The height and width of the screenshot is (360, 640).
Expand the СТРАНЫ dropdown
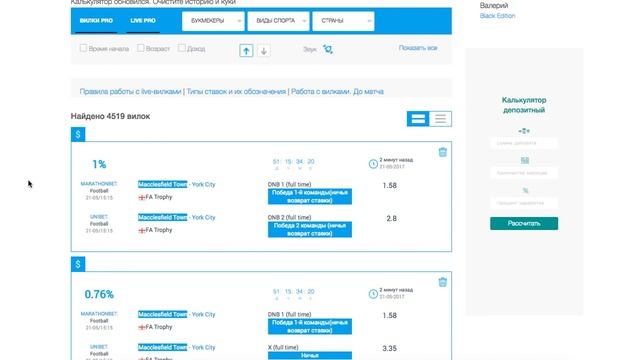click(343, 21)
